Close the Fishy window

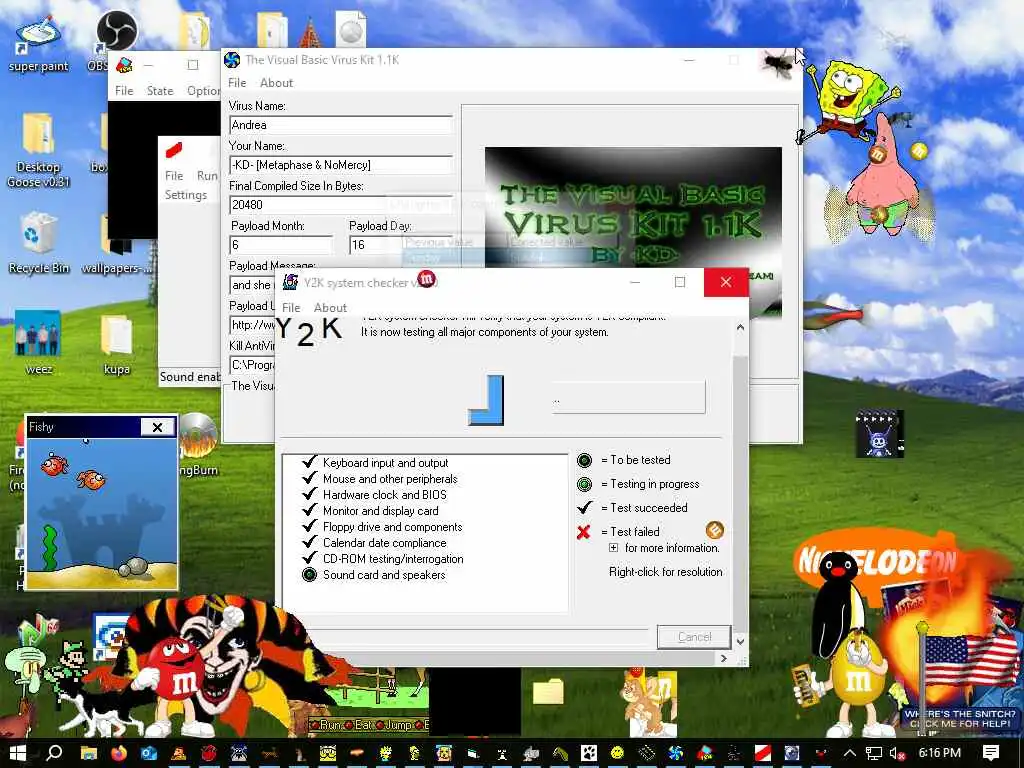(x=157, y=427)
